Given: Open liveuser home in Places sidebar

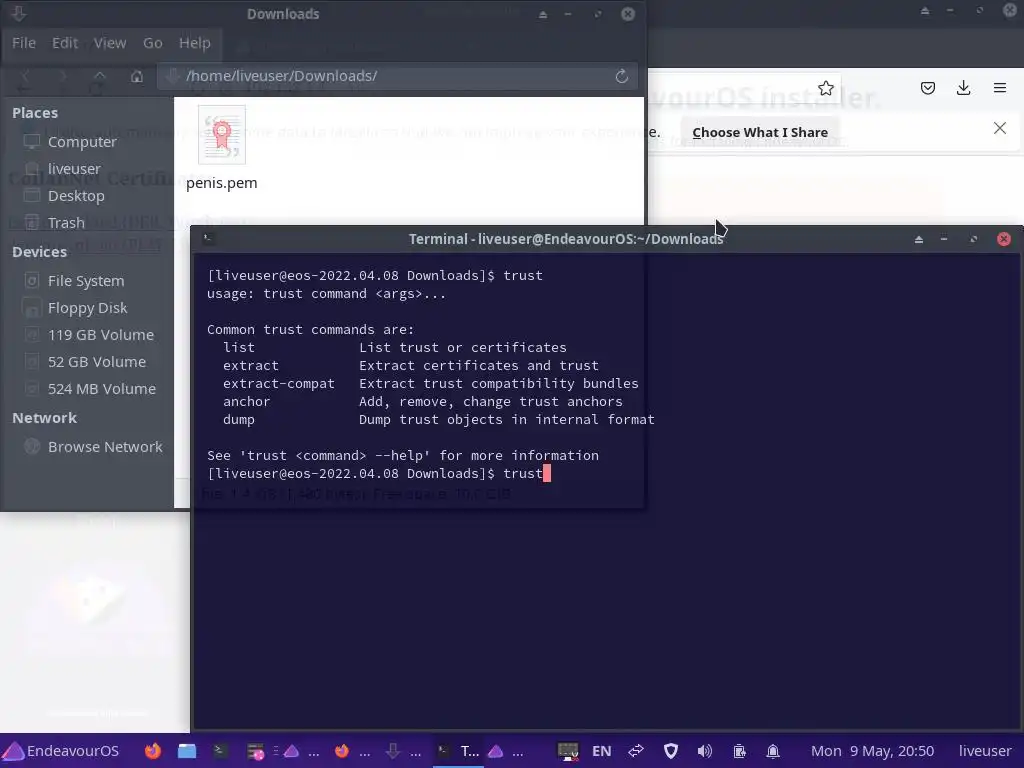Looking at the screenshot, I should coord(74,169).
